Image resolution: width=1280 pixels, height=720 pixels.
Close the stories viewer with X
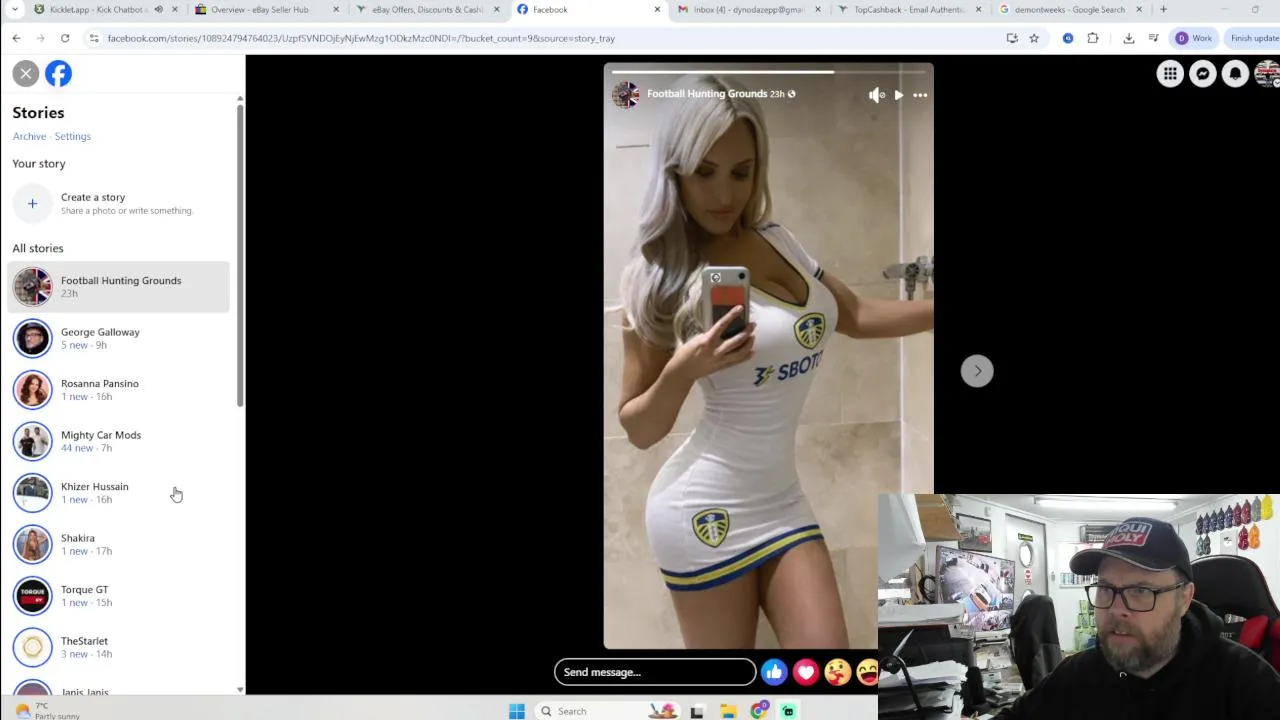pos(26,73)
